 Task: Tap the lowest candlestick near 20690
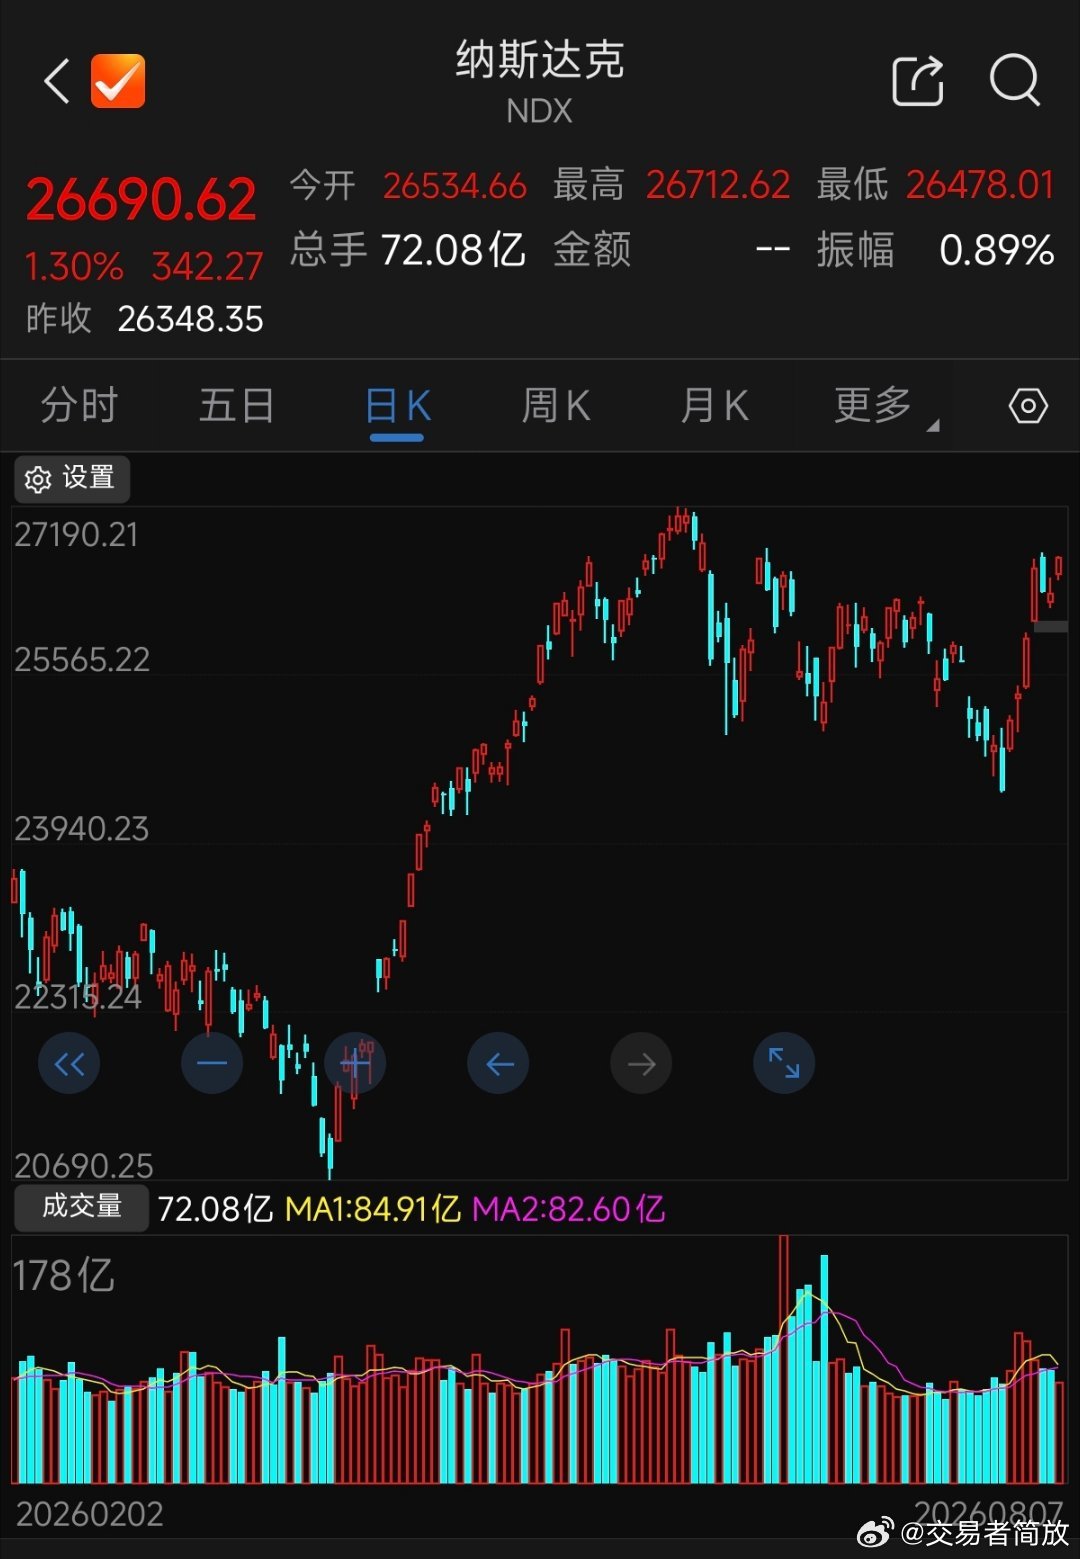[x=329, y=1155]
